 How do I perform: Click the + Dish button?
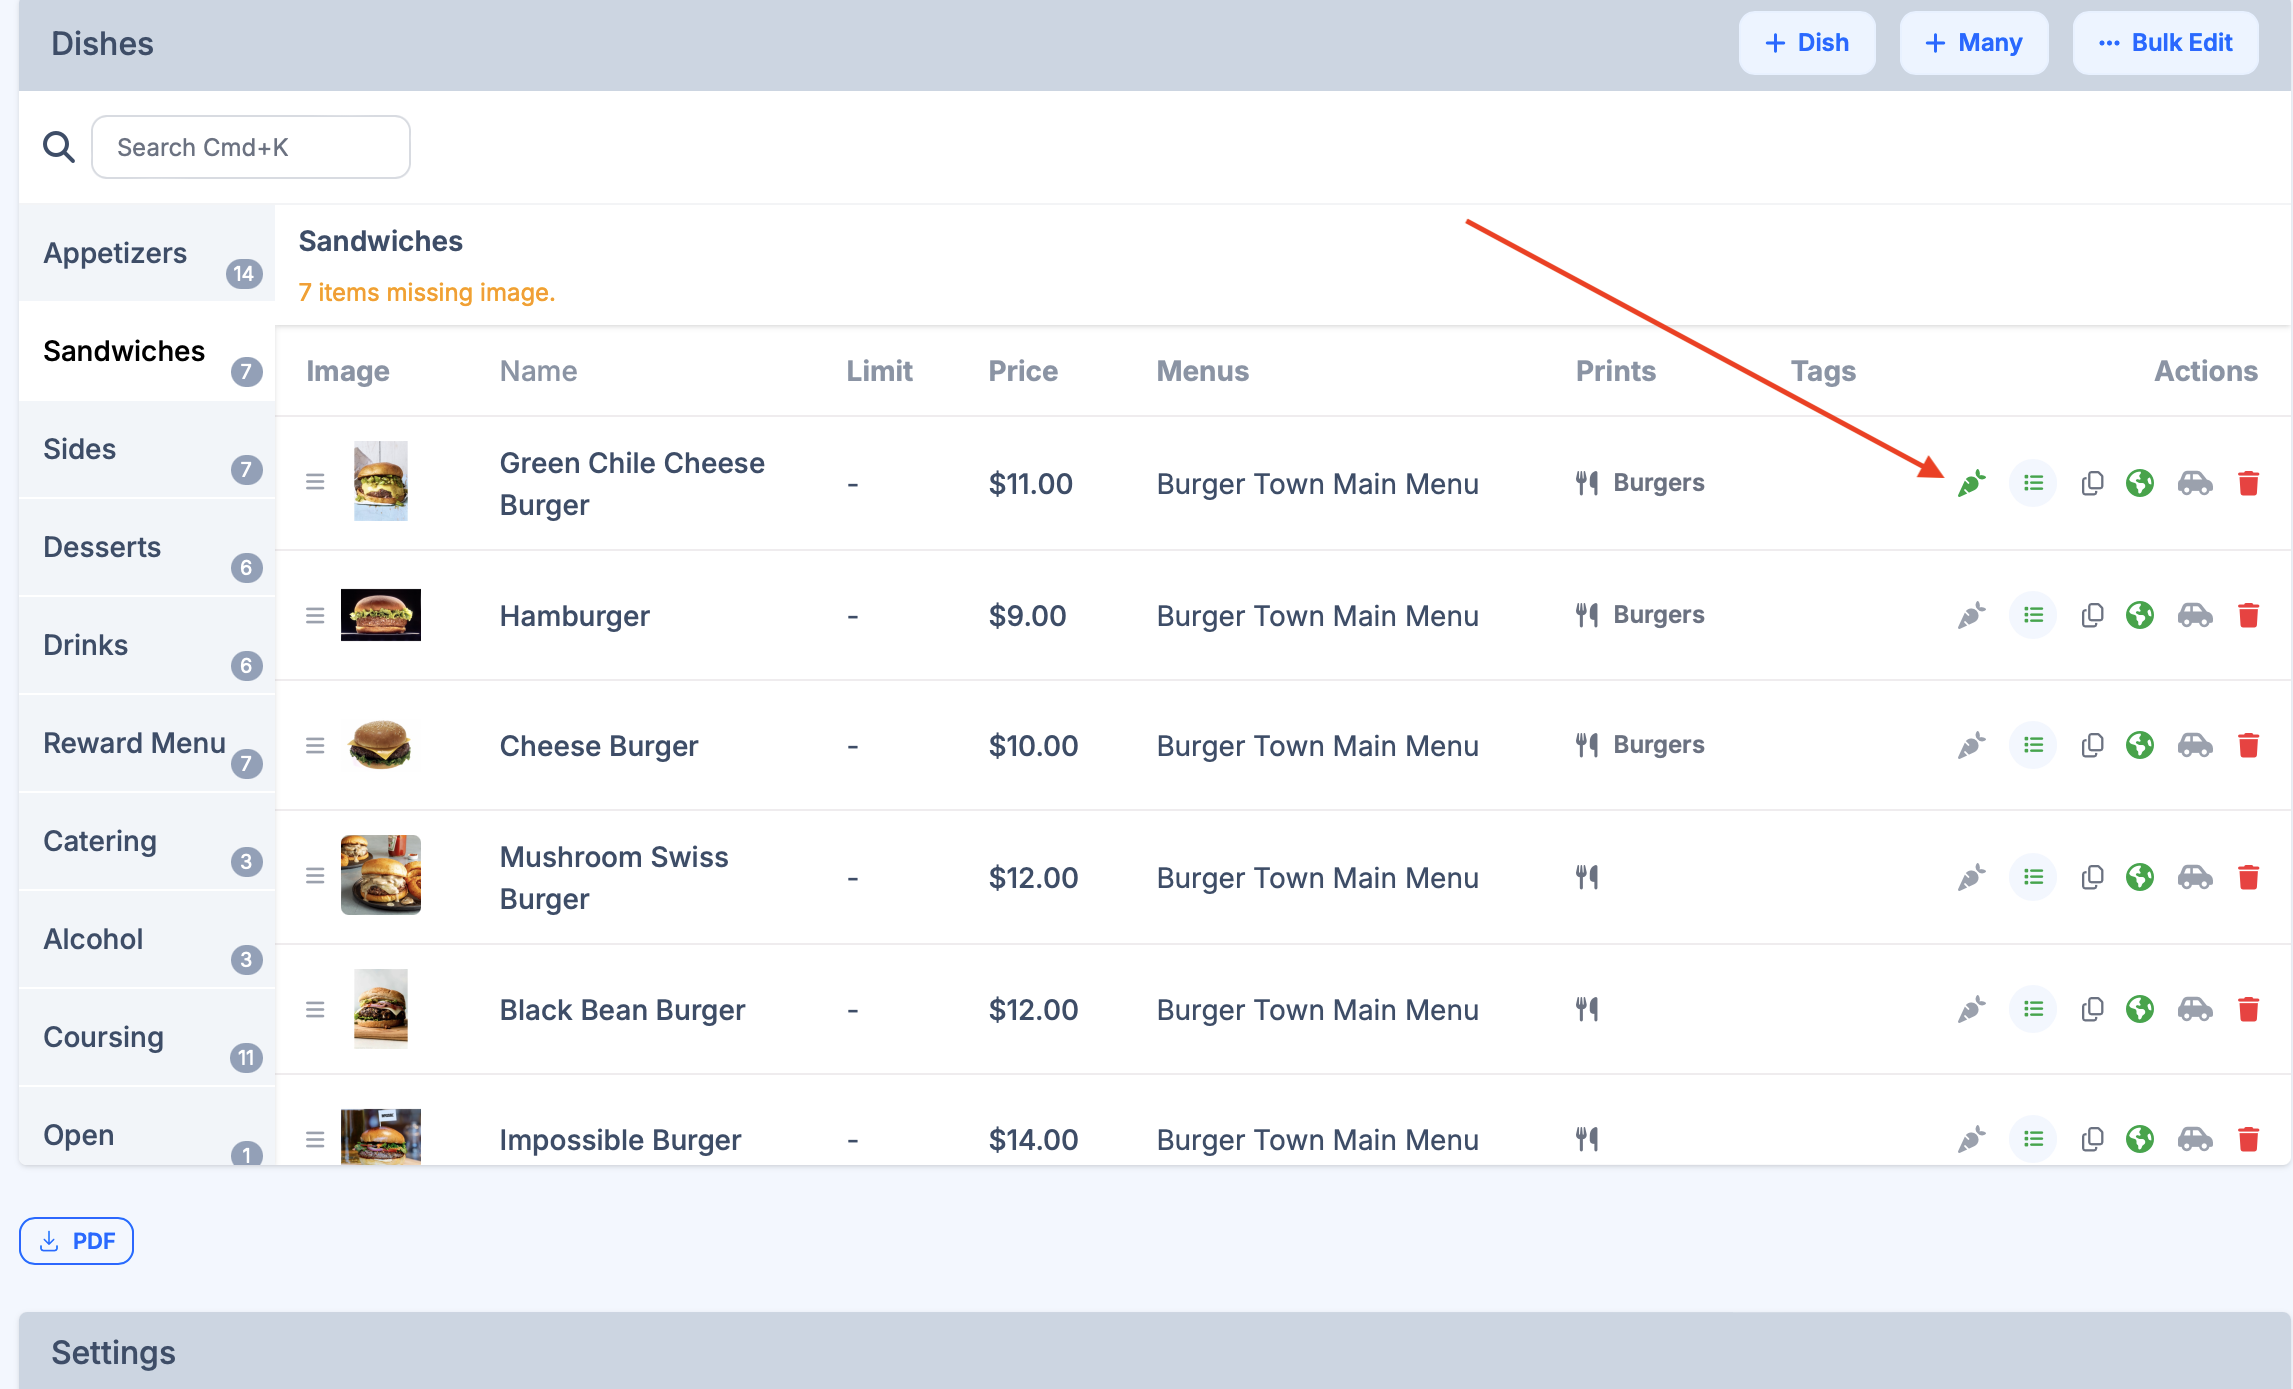(1806, 43)
